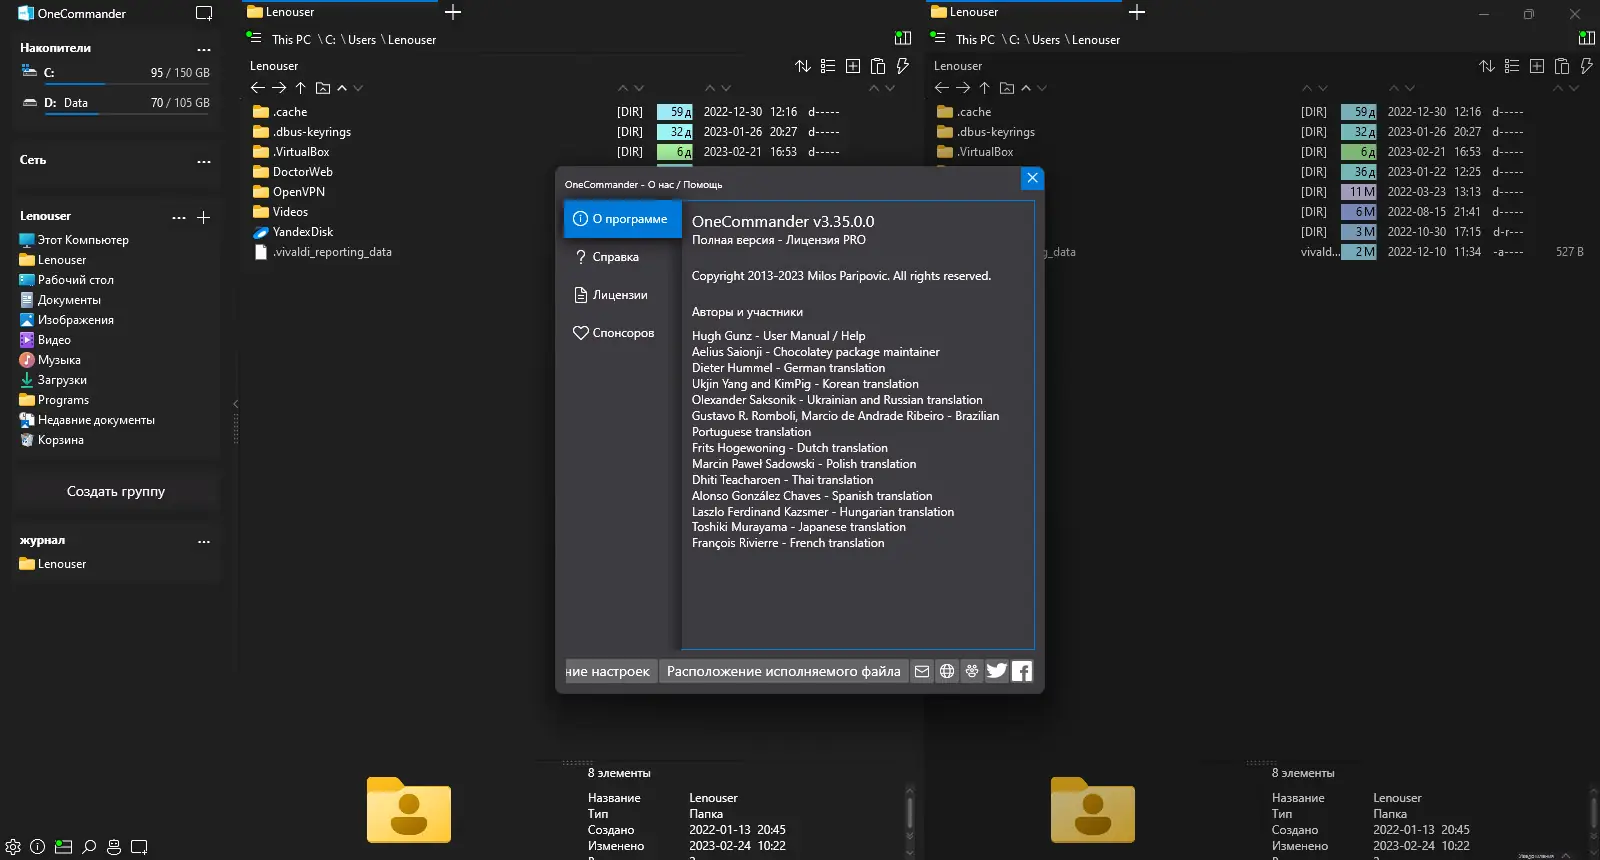This screenshot has width=1600, height=860.
Task: Add a new tab in the right pane
Action: click(1137, 12)
